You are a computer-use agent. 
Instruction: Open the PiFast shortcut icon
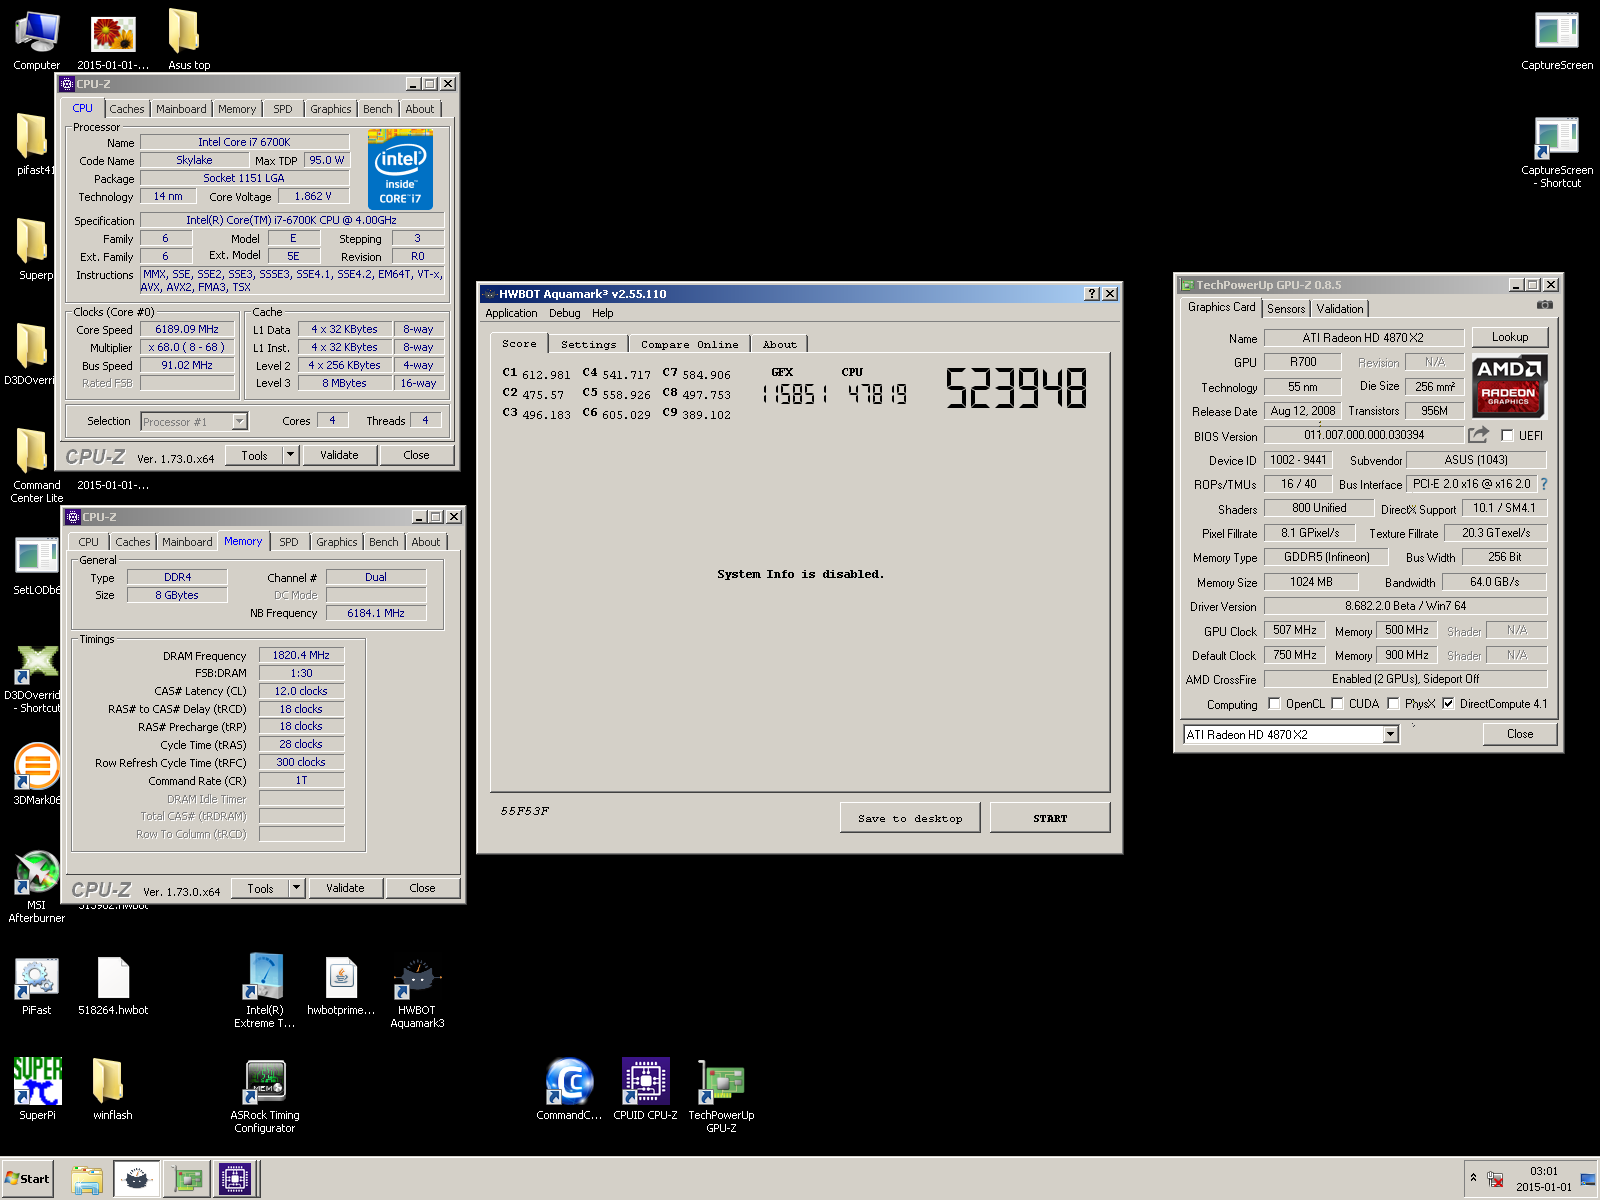[x=36, y=987]
